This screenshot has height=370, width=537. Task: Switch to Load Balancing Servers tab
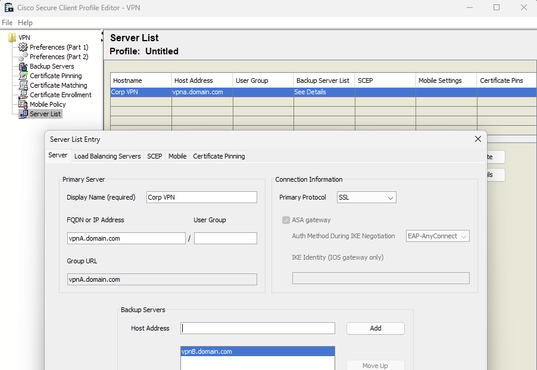pos(108,156)
